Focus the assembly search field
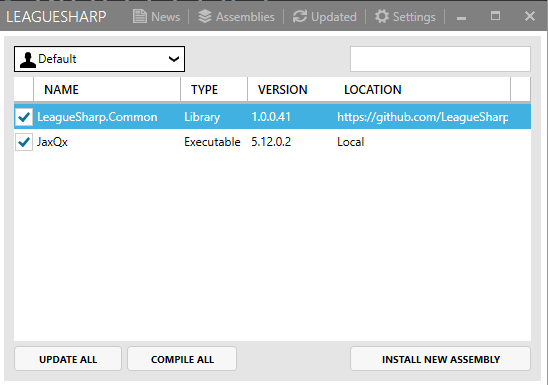The width and height of the screenshot is (548, 385). [440, 59]
